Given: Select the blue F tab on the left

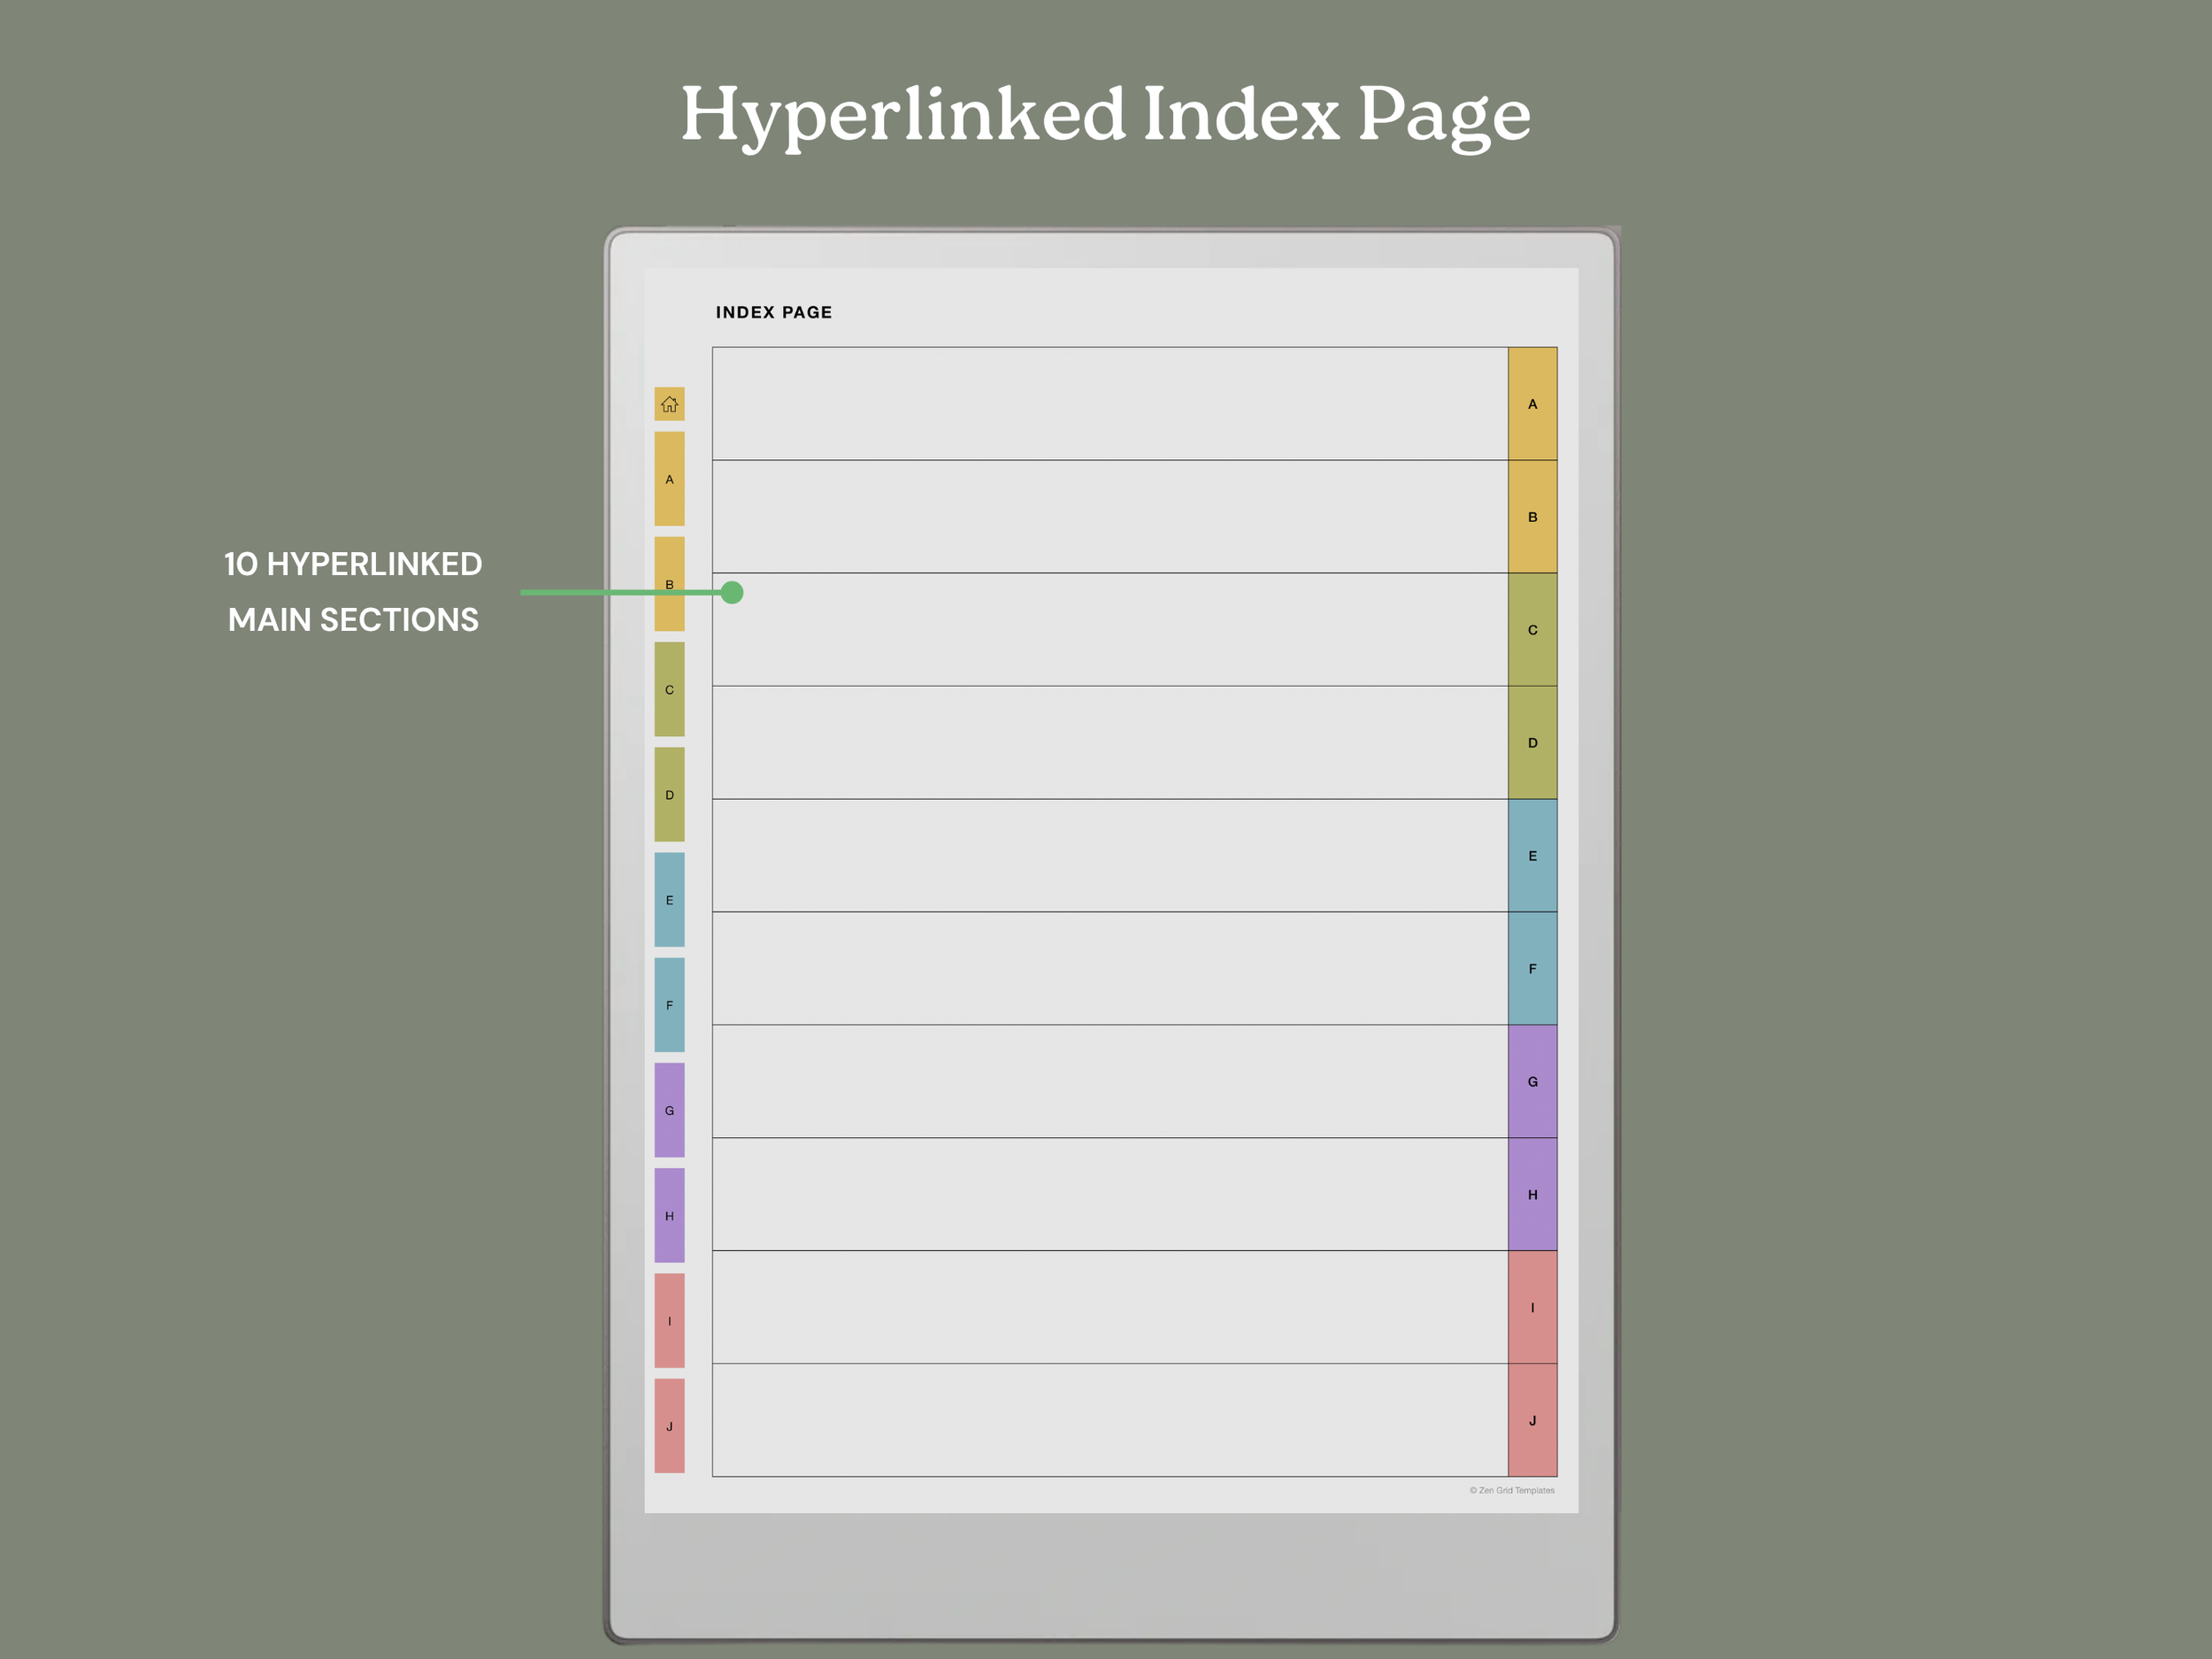Looking at the screenshot, I should [x=669, y=1004].
